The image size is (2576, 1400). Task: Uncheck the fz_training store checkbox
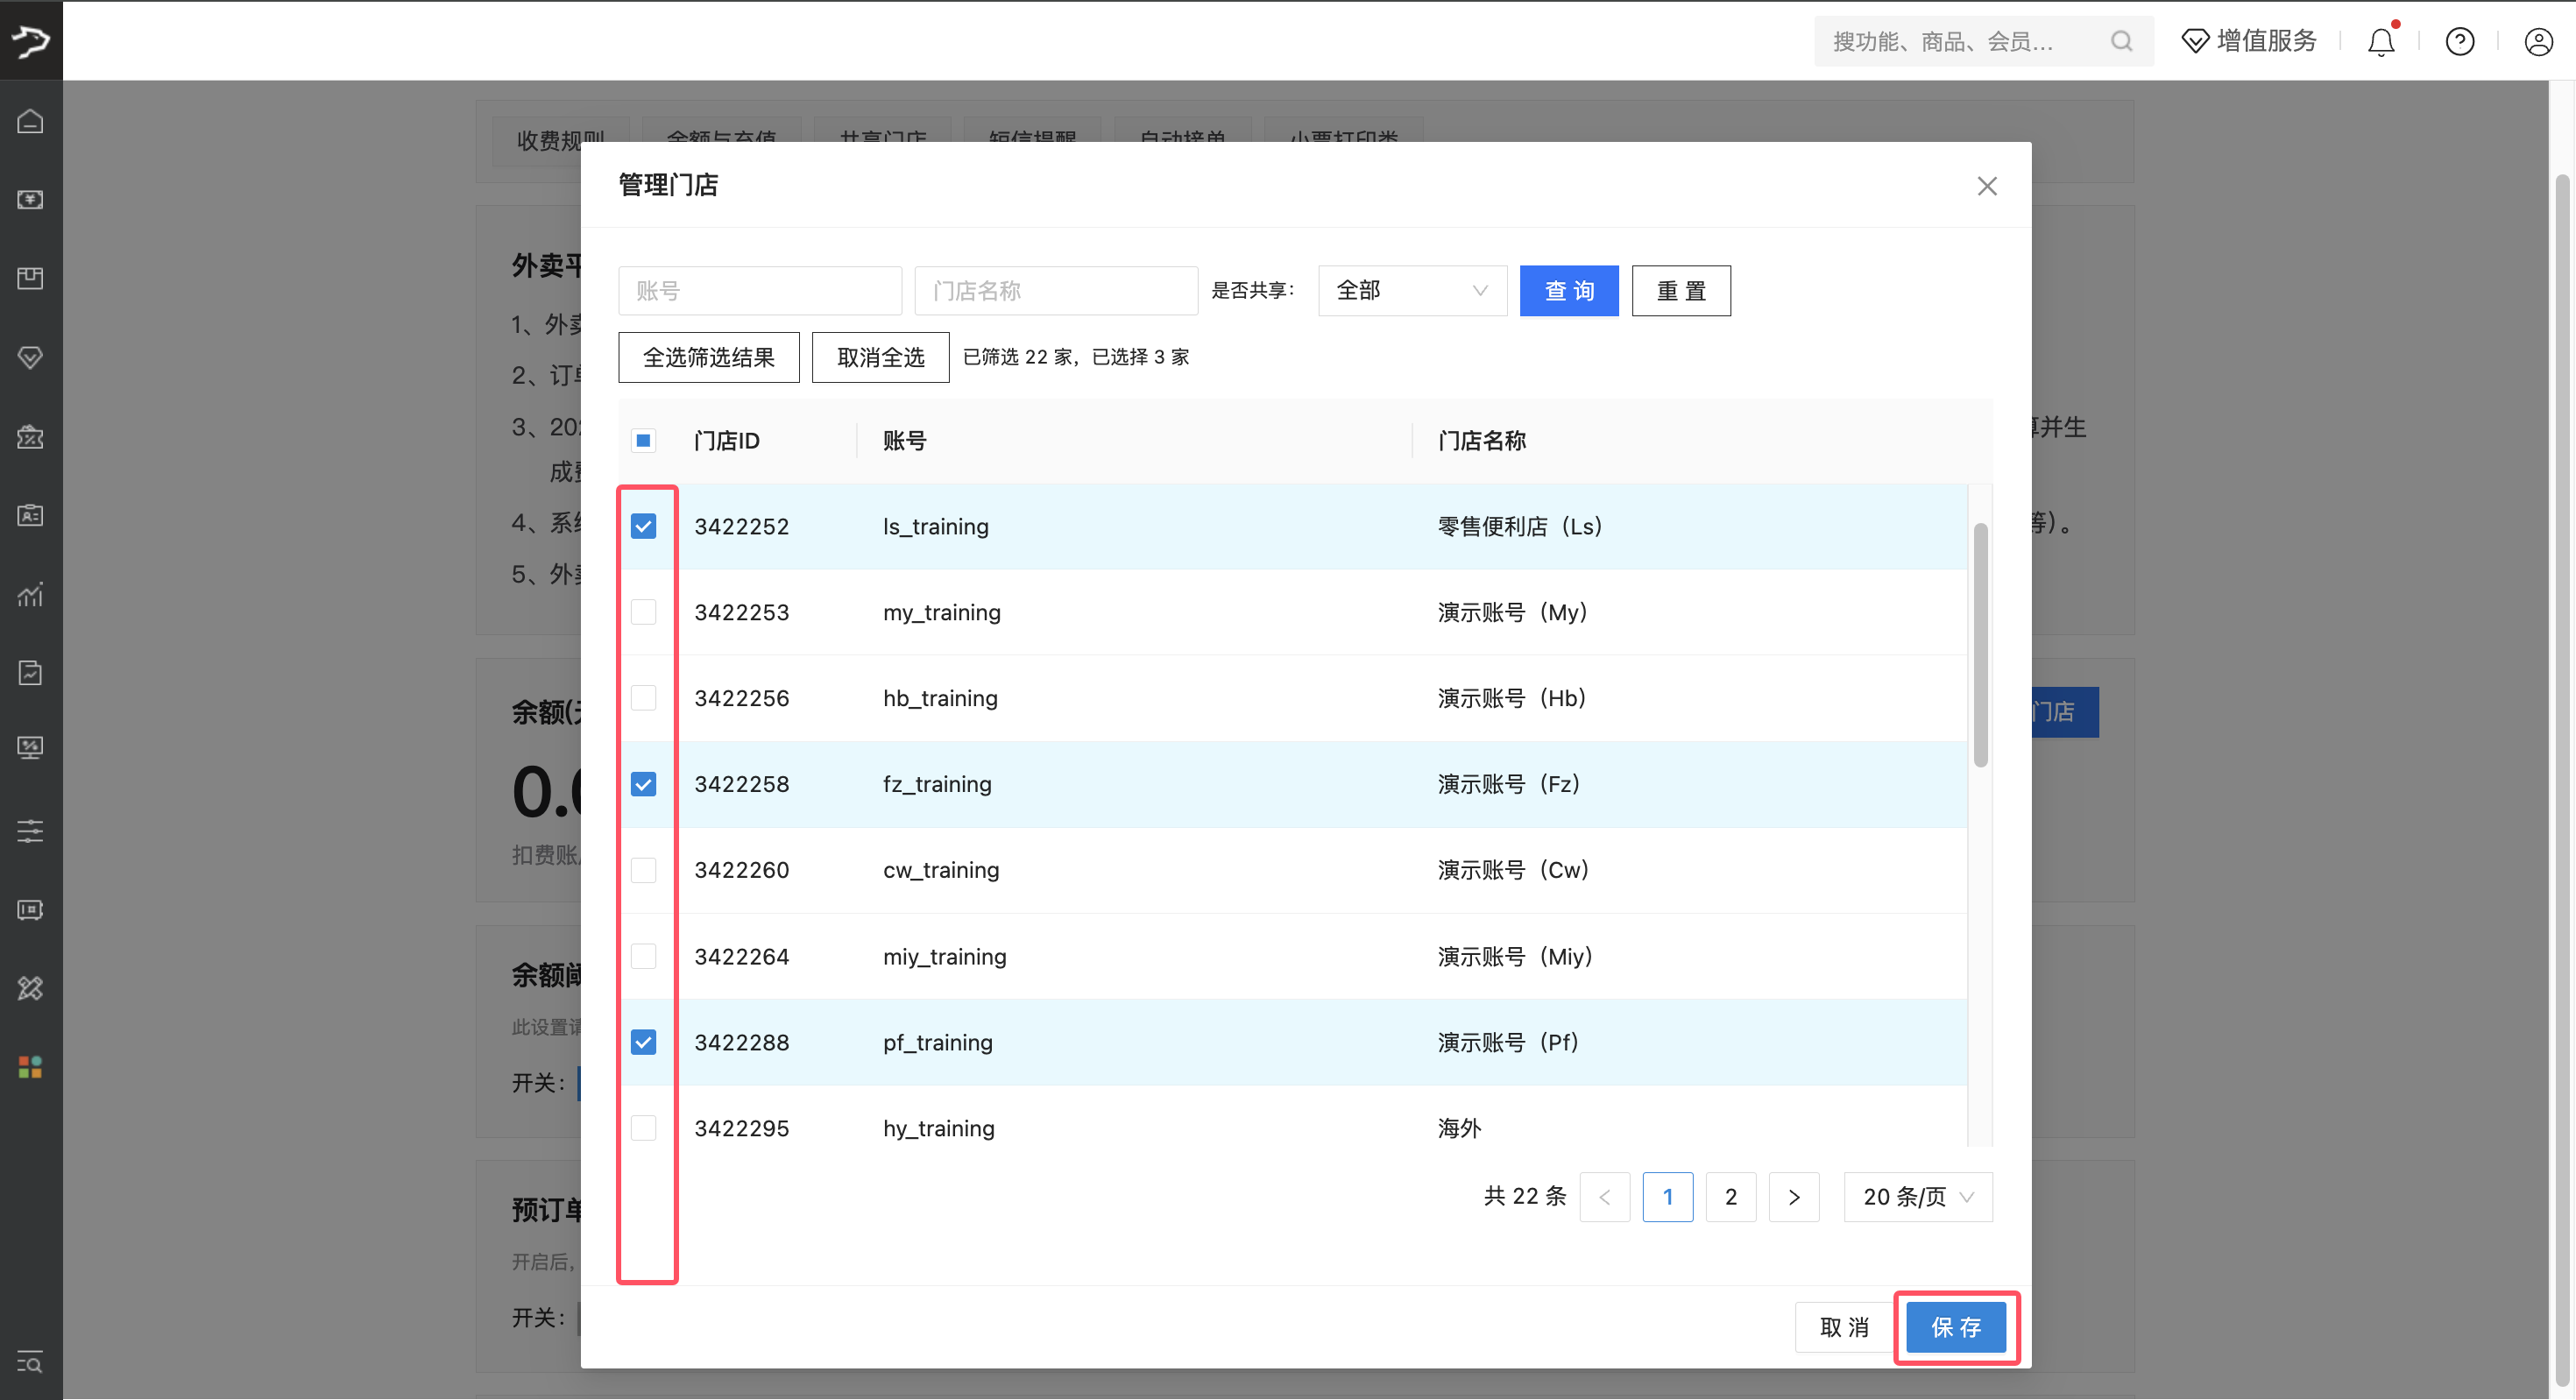click(643, 784)
